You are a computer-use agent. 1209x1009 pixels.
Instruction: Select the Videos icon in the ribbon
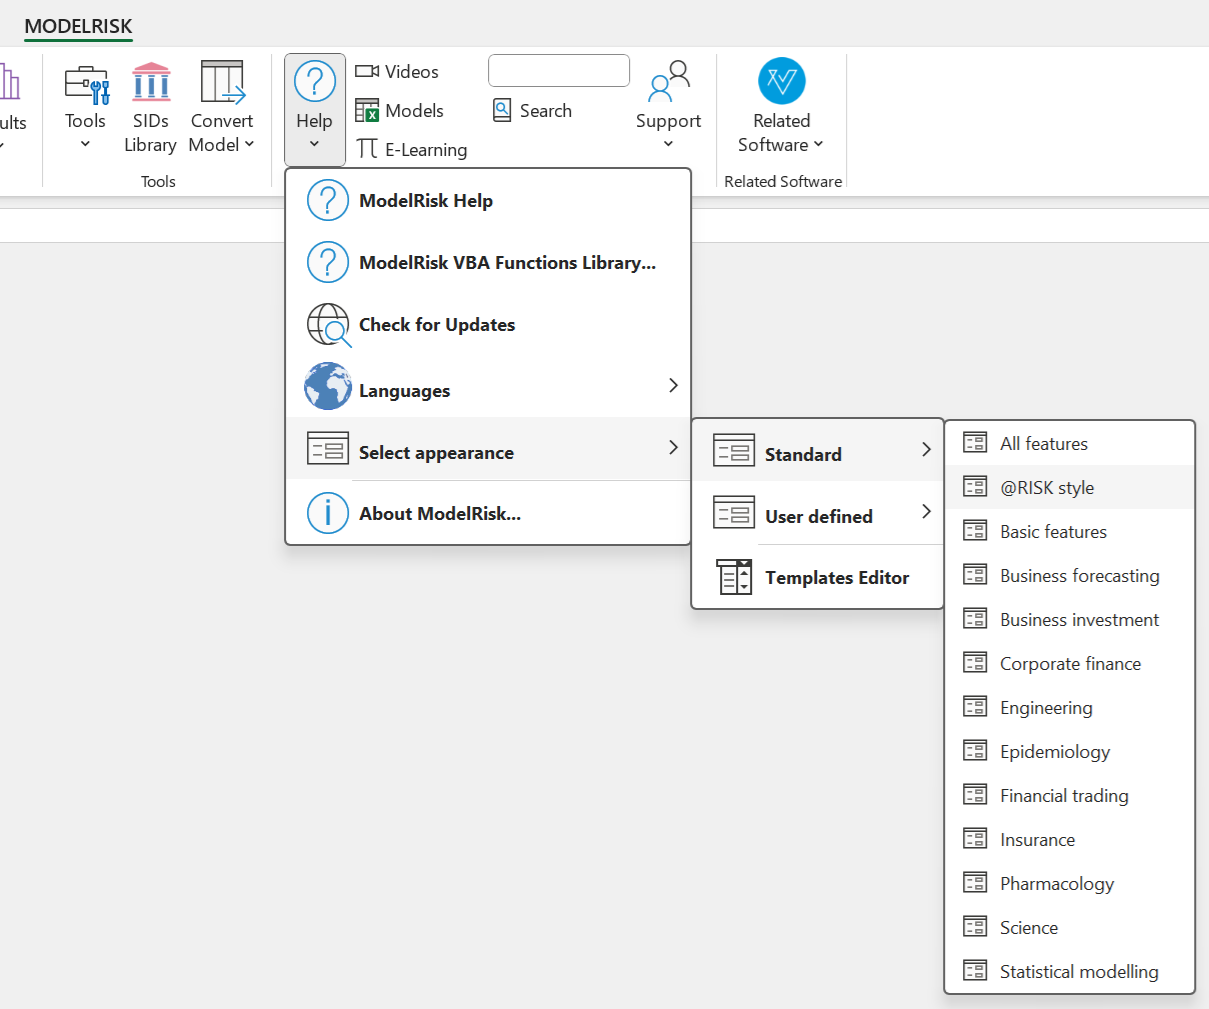tap(396, 70)
